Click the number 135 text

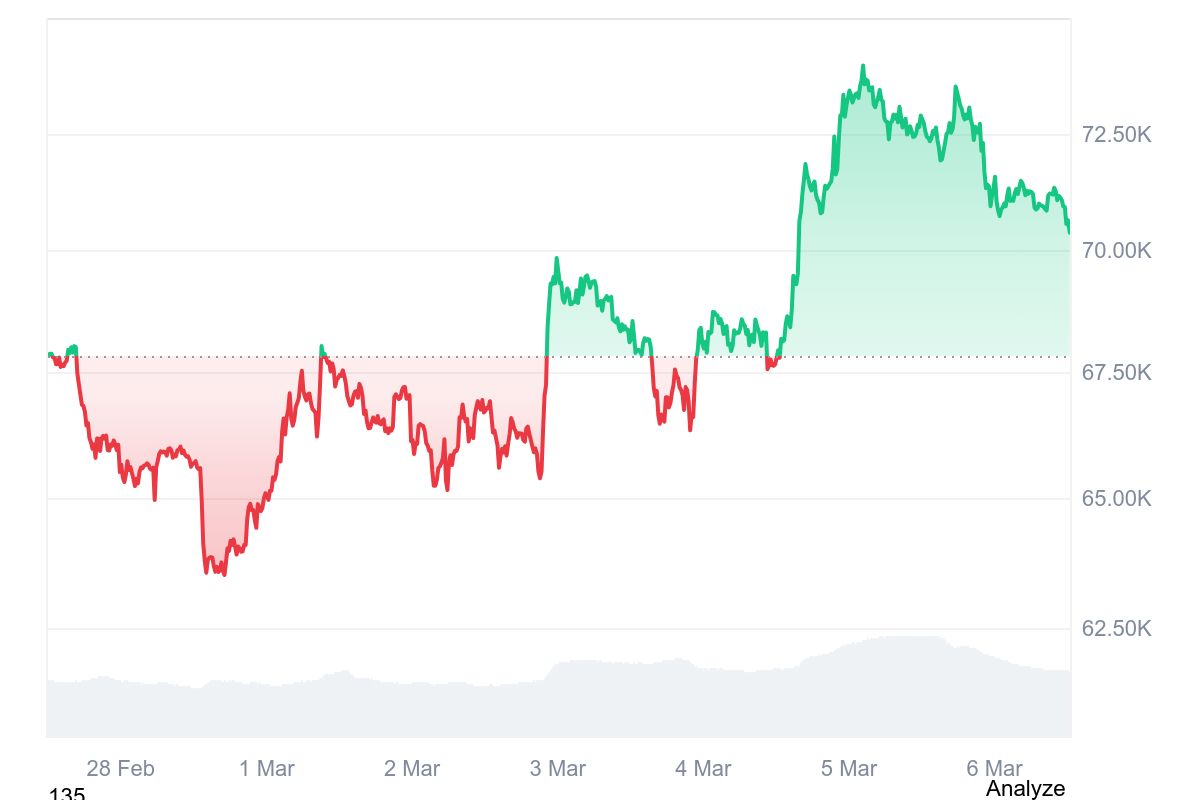(67, 794)
